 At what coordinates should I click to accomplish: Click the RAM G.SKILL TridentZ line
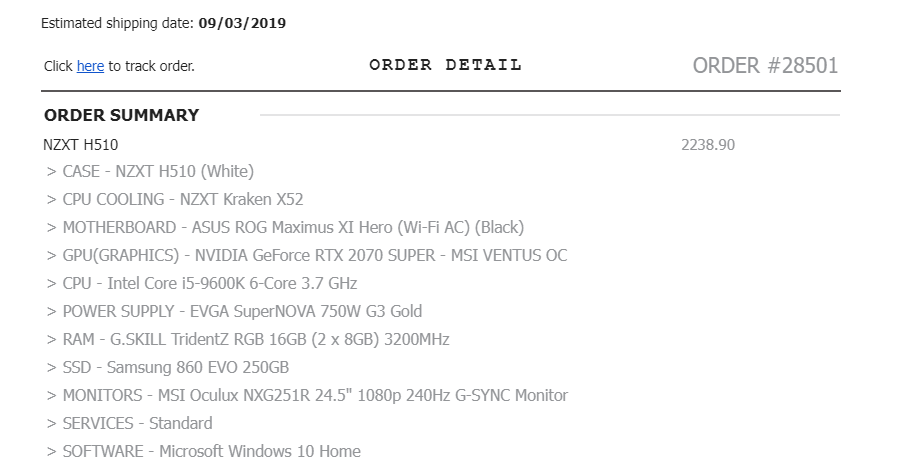pyautogui.click(x=248, y=339)
